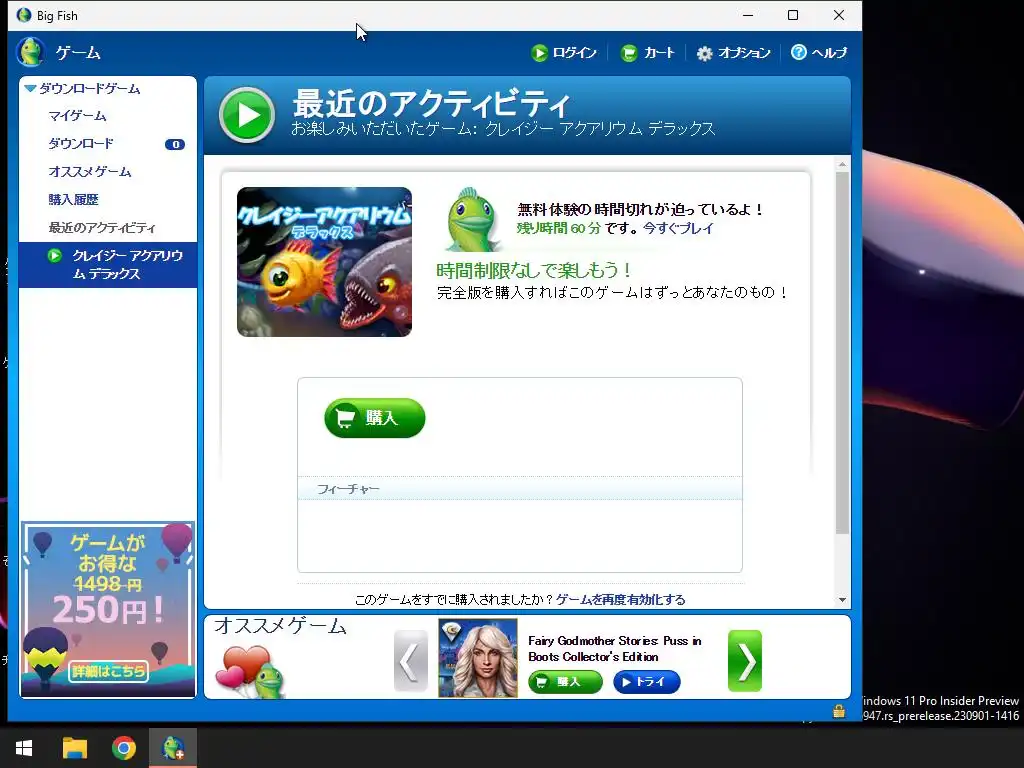Click the green ログイン play icon
Screen dimensions: 1024x768
pyautogui.click(x=539, y=53)
